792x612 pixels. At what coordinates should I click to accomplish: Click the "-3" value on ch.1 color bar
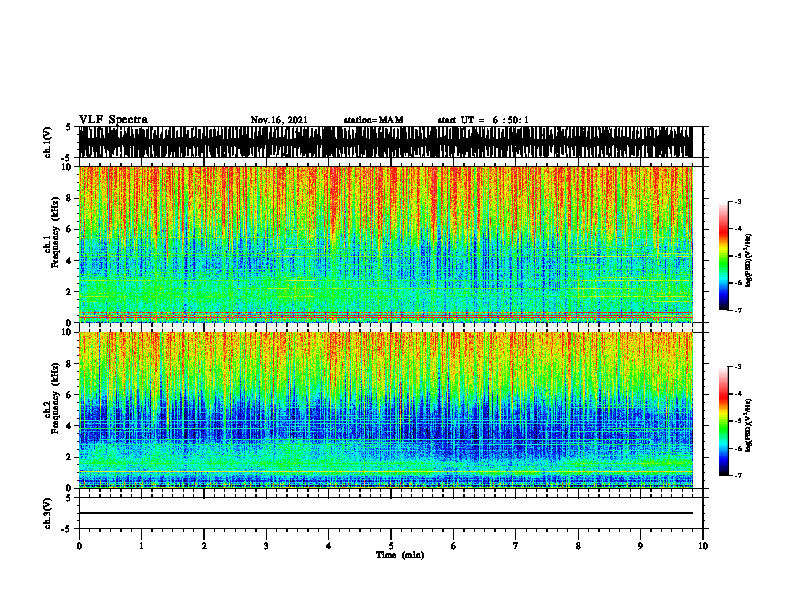click(x=738, y=202)
